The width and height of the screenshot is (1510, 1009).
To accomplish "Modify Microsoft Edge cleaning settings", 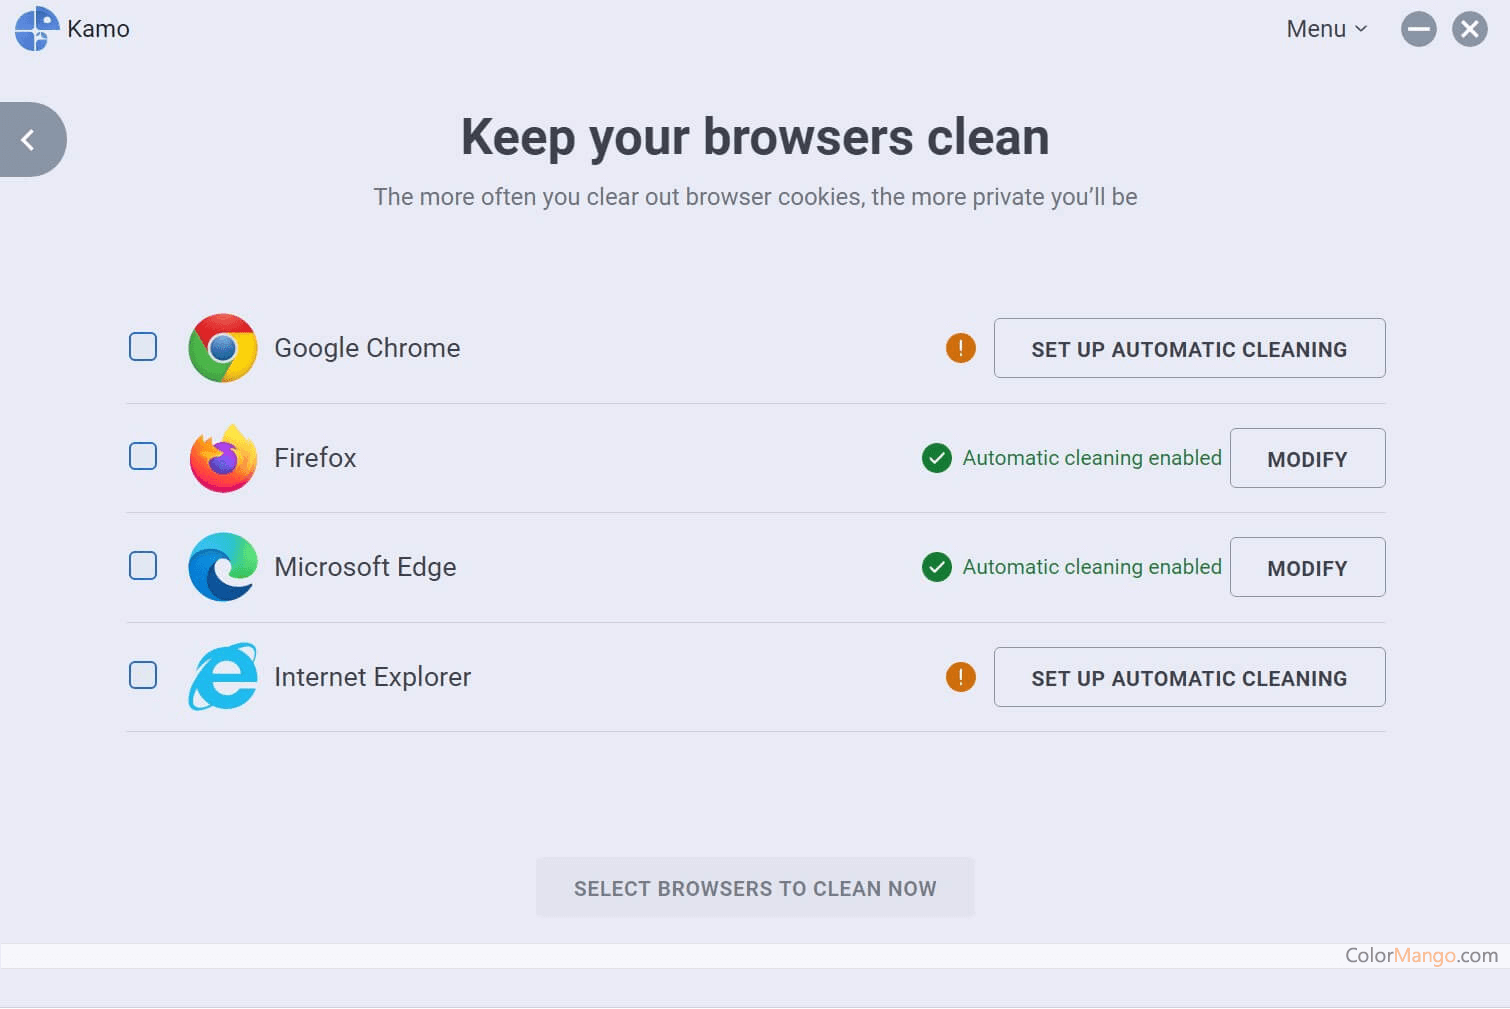I will point(1307,568).
